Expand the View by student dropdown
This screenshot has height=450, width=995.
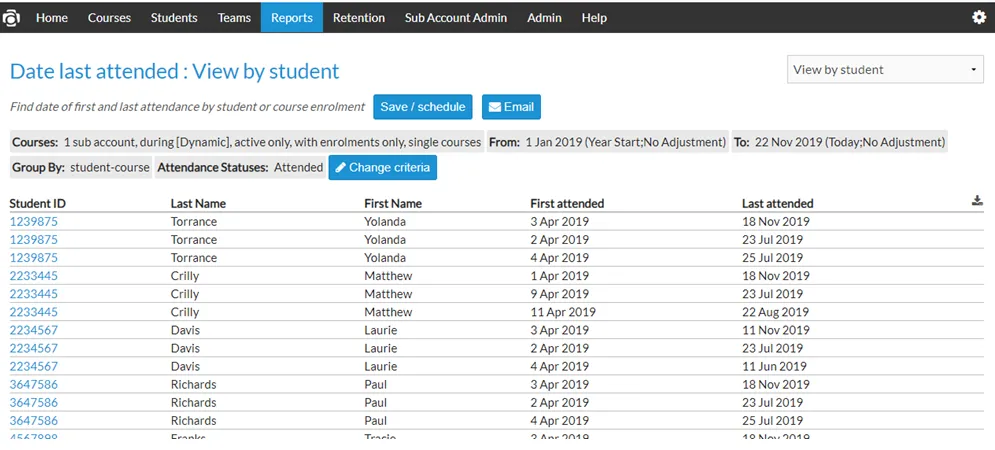(885, 70)
